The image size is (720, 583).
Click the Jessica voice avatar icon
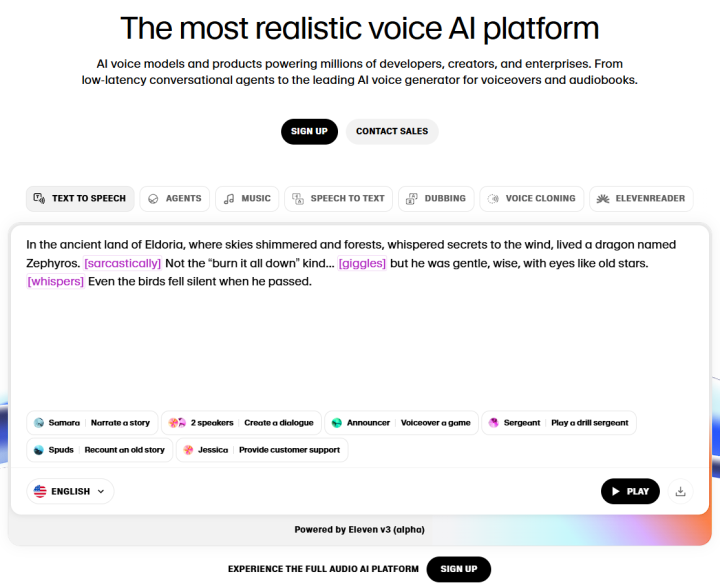(x=187, y=450)
